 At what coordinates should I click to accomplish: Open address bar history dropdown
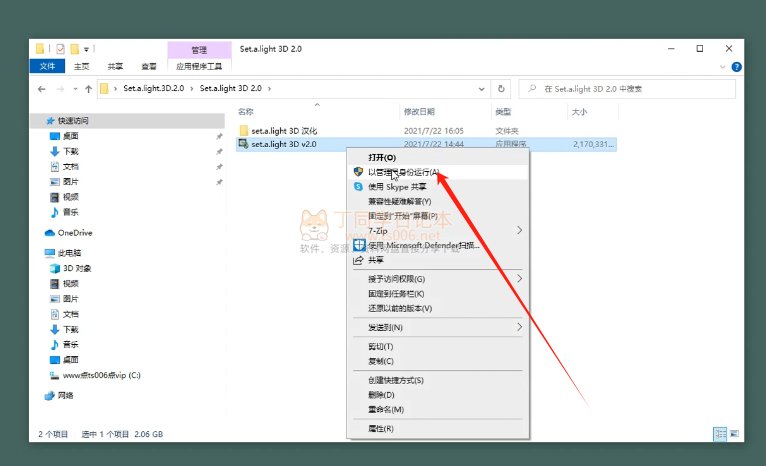click(481, 89)
